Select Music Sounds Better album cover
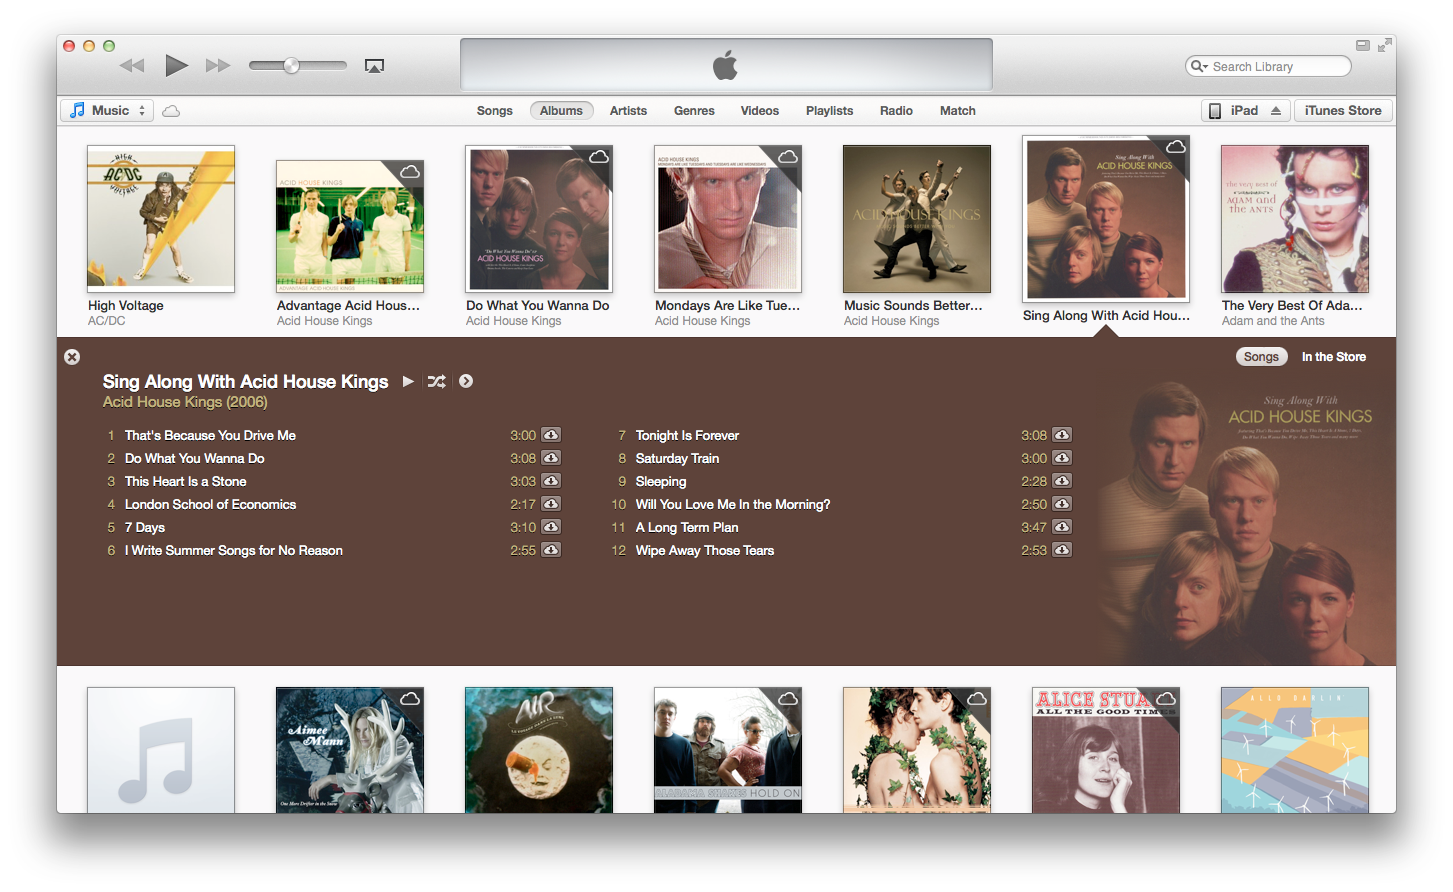This screenshot has width=1453, height=892. pyautogui.click(x=917, y=219)
